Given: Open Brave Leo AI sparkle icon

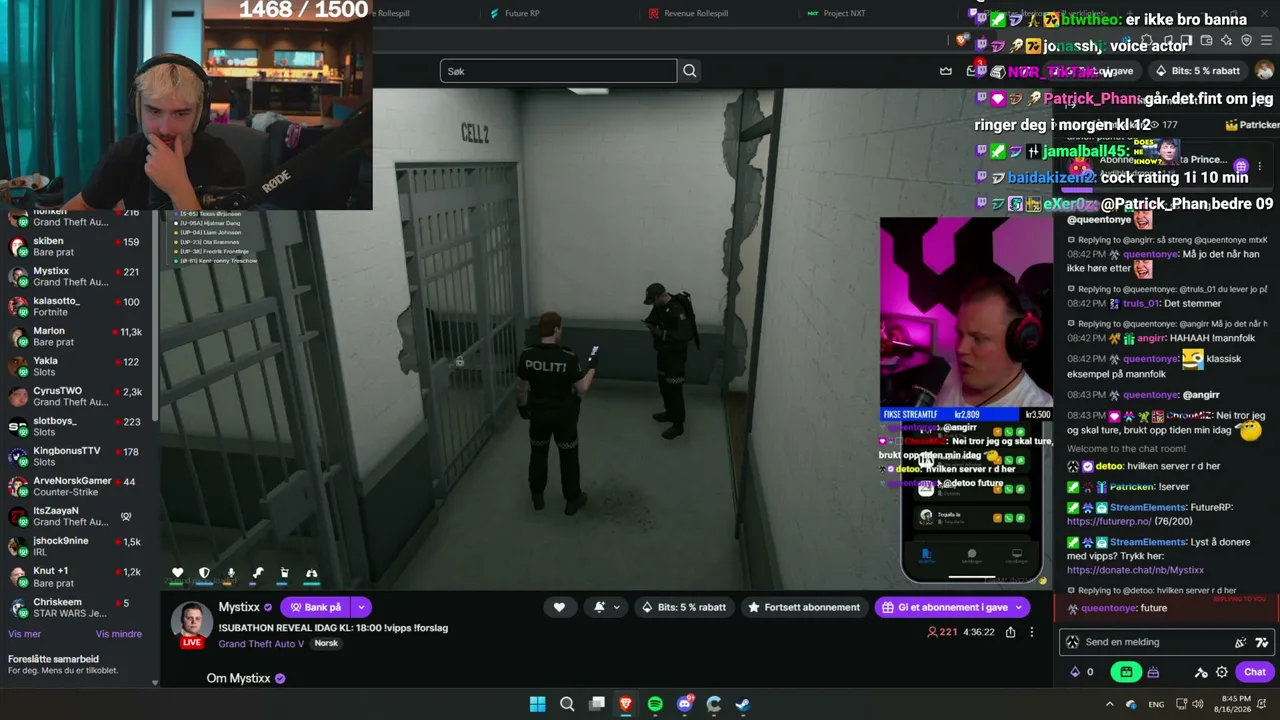Looking at the screenshot, I should point(1226,41).
